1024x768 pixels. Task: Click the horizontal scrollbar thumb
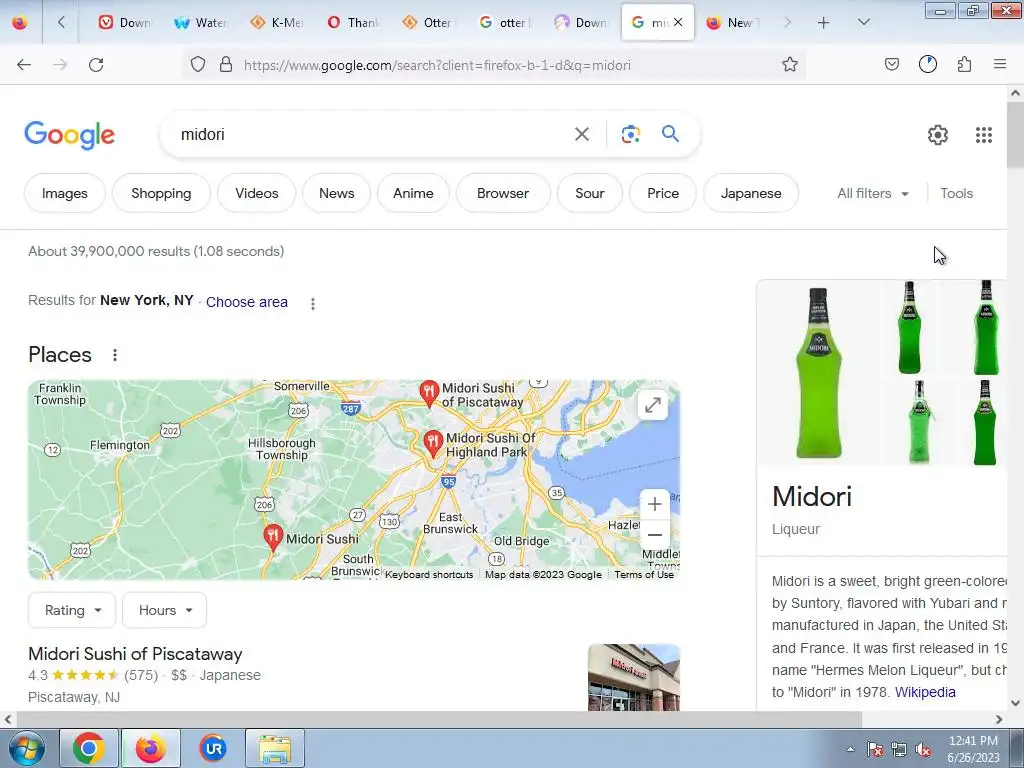click(439, 720)
